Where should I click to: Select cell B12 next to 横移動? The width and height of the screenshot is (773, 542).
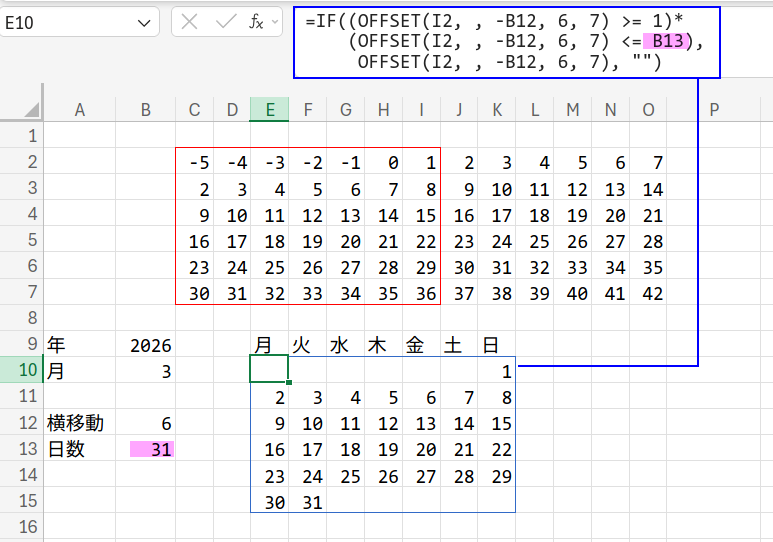click(x=146, y=423)
